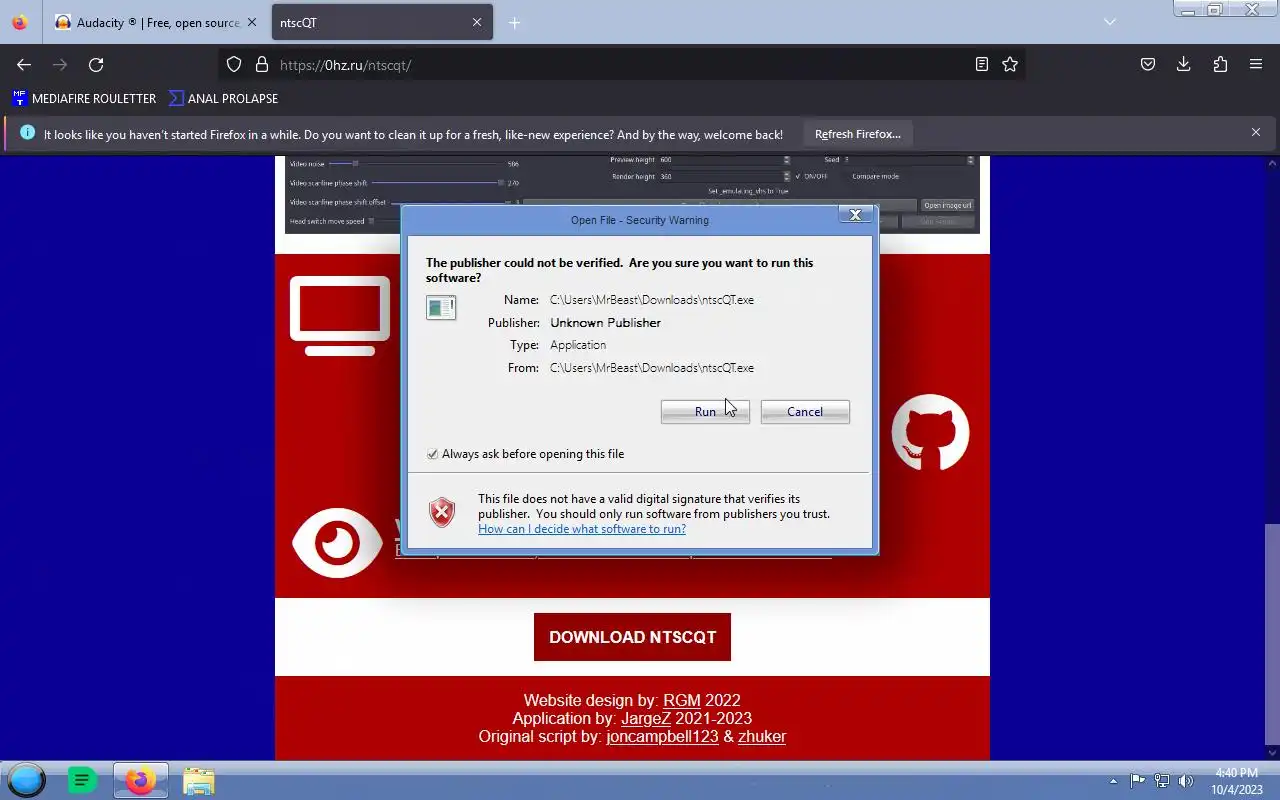Screen dimensions: 1280x800
Task: Toggle the ON/OFF checkbox in ntscQT preview
Action: (798, 176)
